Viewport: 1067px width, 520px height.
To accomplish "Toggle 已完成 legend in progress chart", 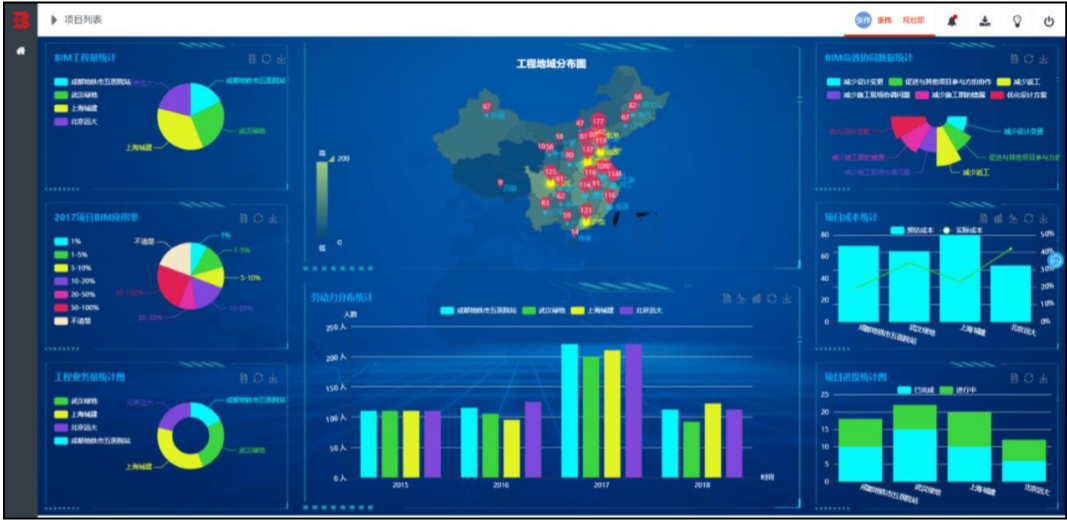I will pyautogui.click(x=914, y=390).
